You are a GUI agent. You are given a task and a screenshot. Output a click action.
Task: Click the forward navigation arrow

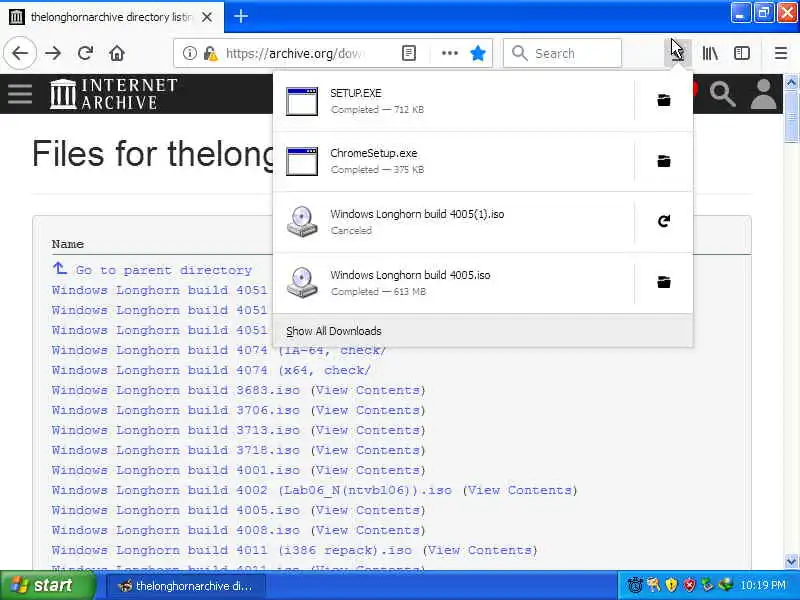pyautogui.click(x=53, y=53)
